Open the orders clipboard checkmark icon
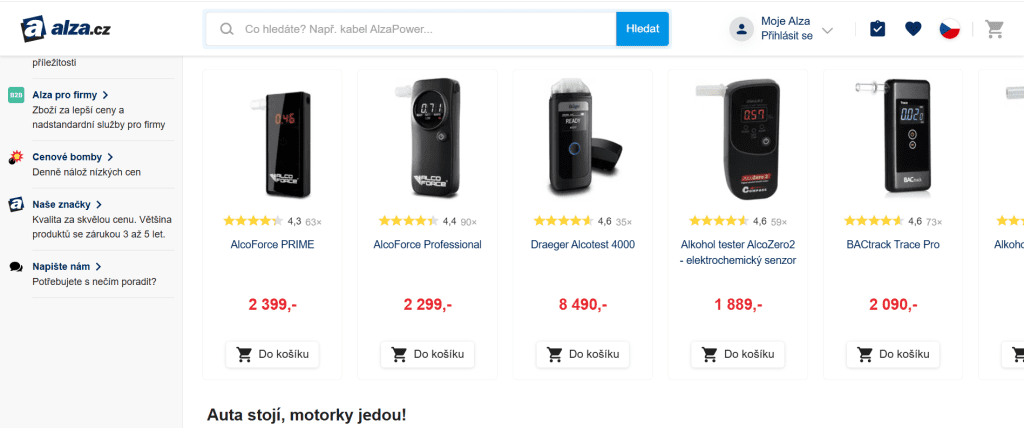Image resolution: width=1024 pixels, height=428 pixels. tap(877, 29)
